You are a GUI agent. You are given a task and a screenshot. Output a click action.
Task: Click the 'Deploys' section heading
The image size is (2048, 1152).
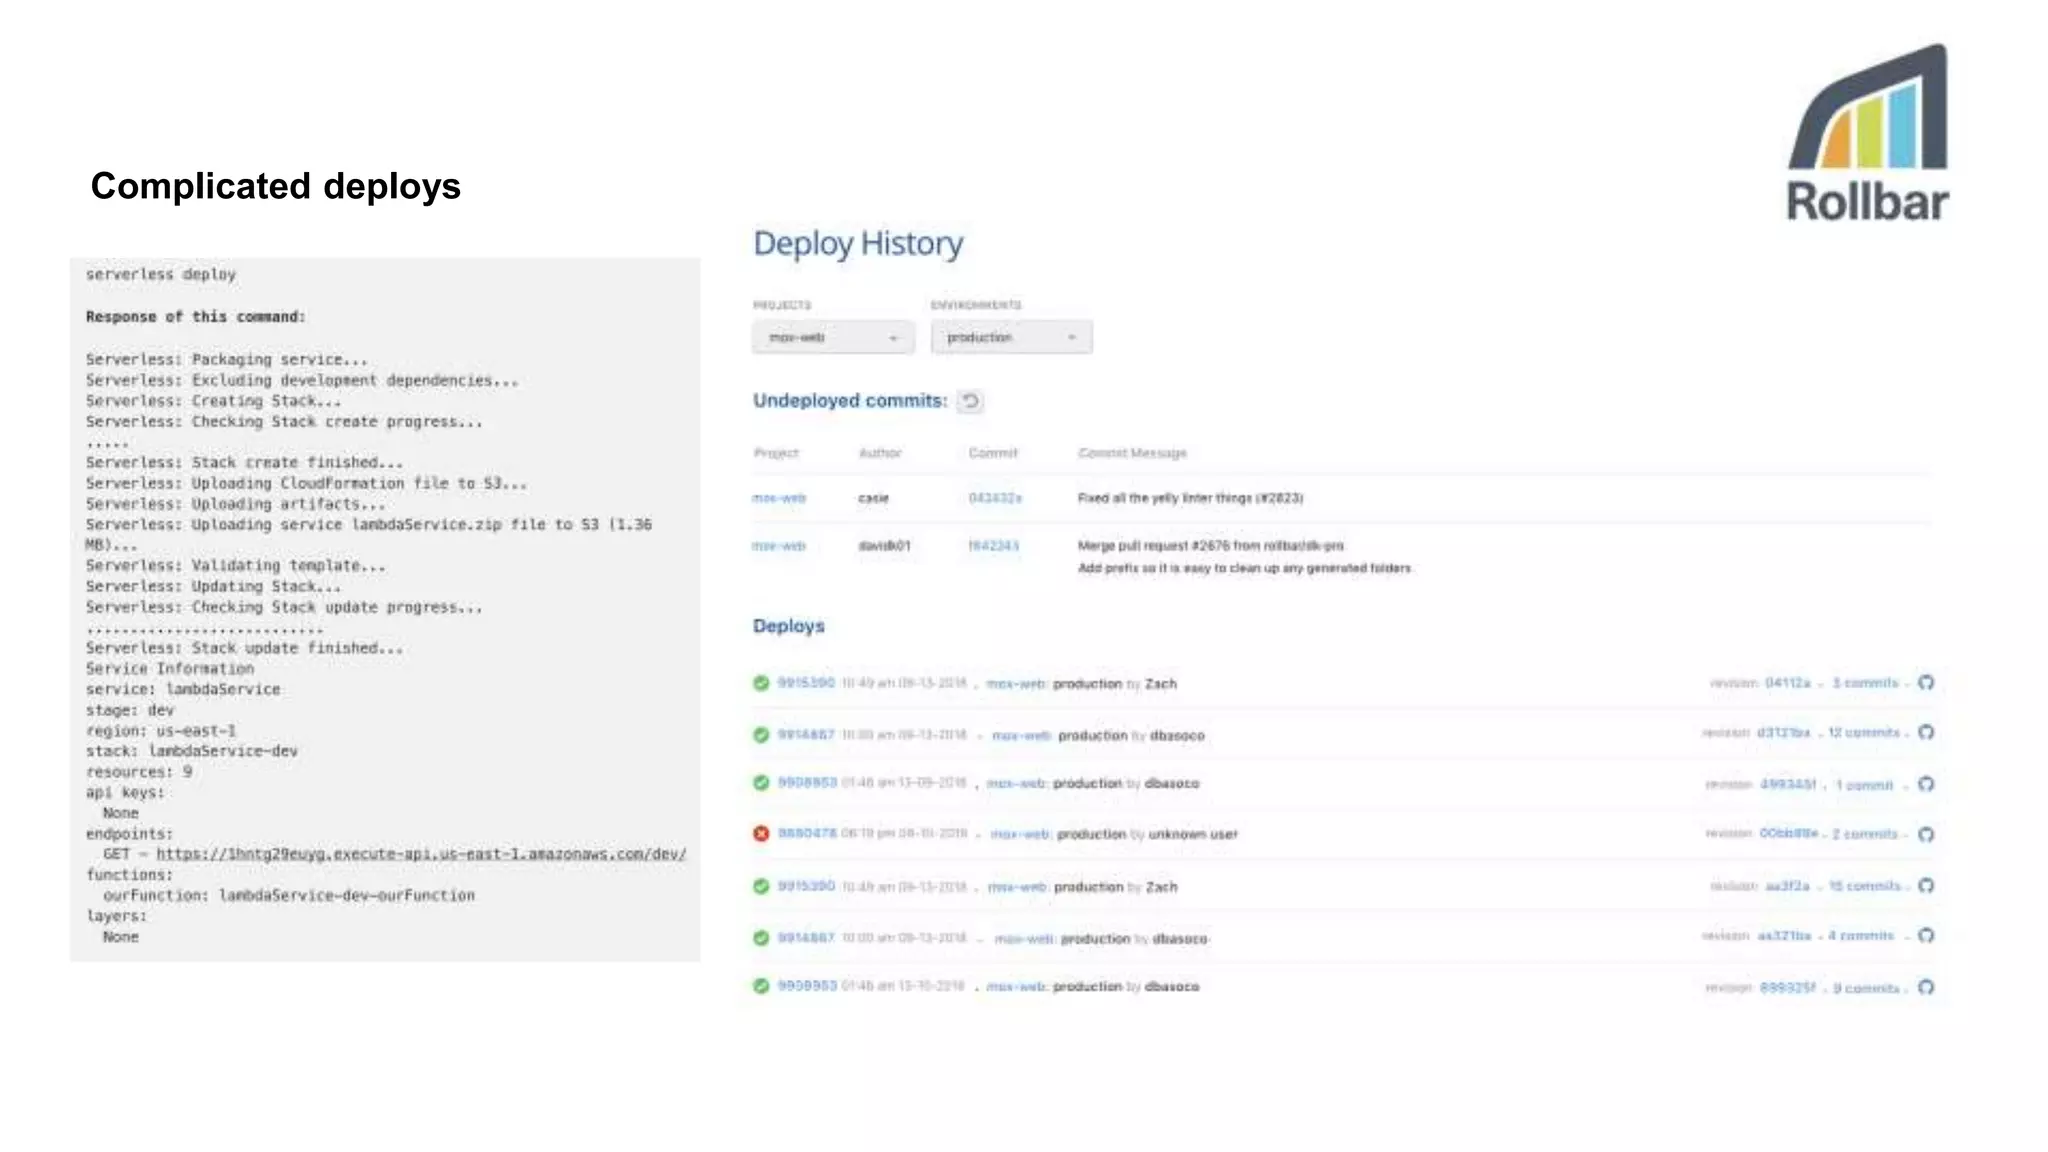pyautogui.click(x=789, y=626)
